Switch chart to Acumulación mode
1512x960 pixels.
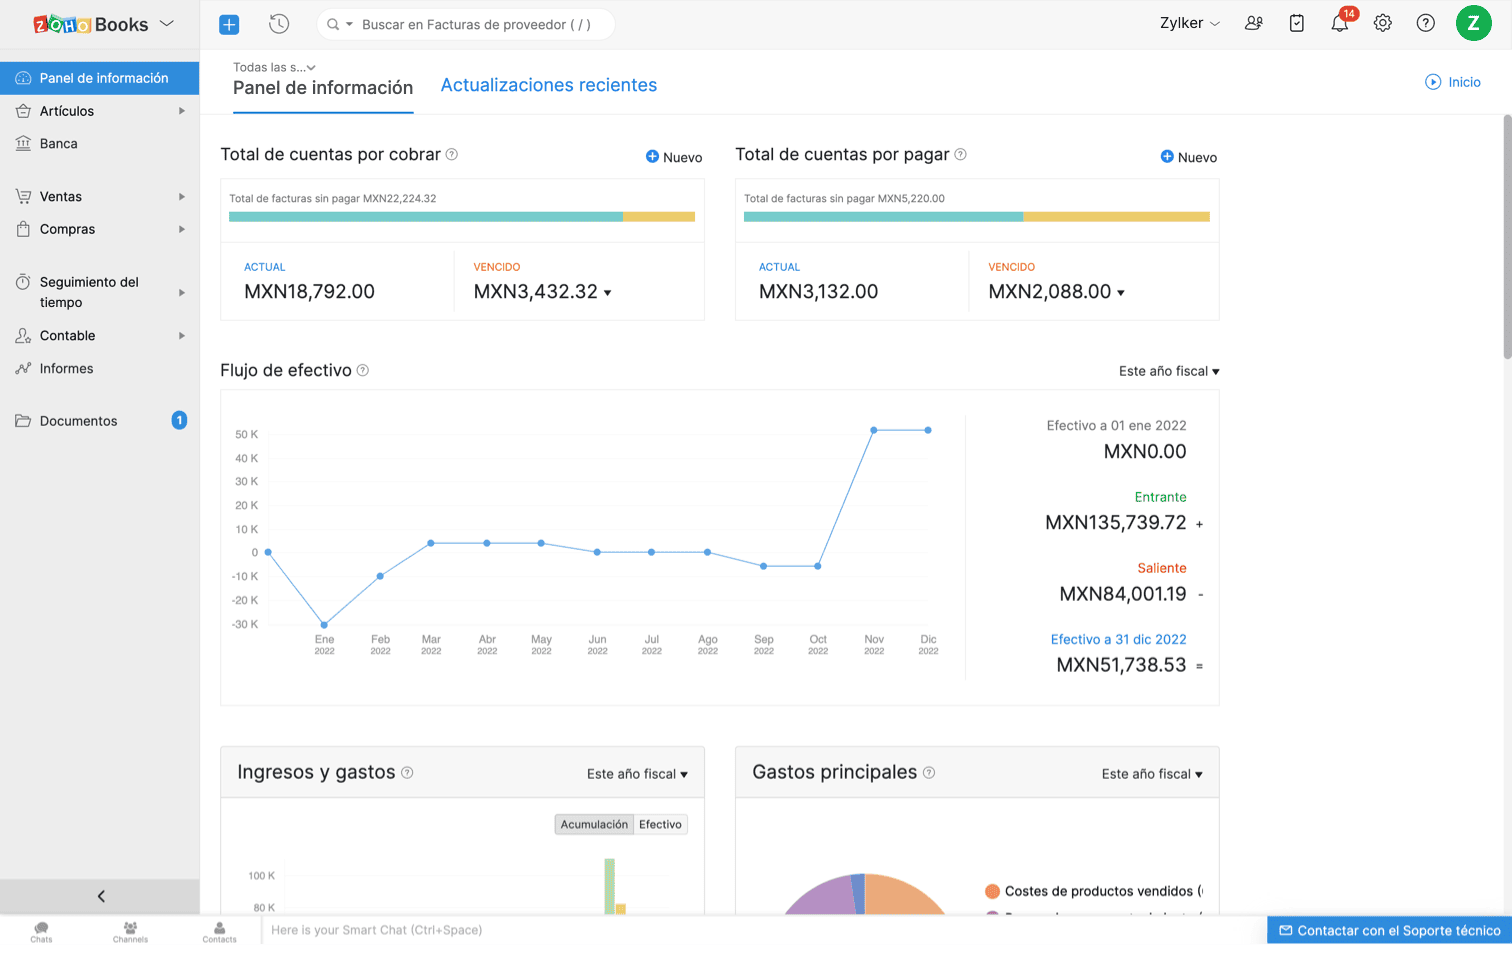click(x=594, y=824)
